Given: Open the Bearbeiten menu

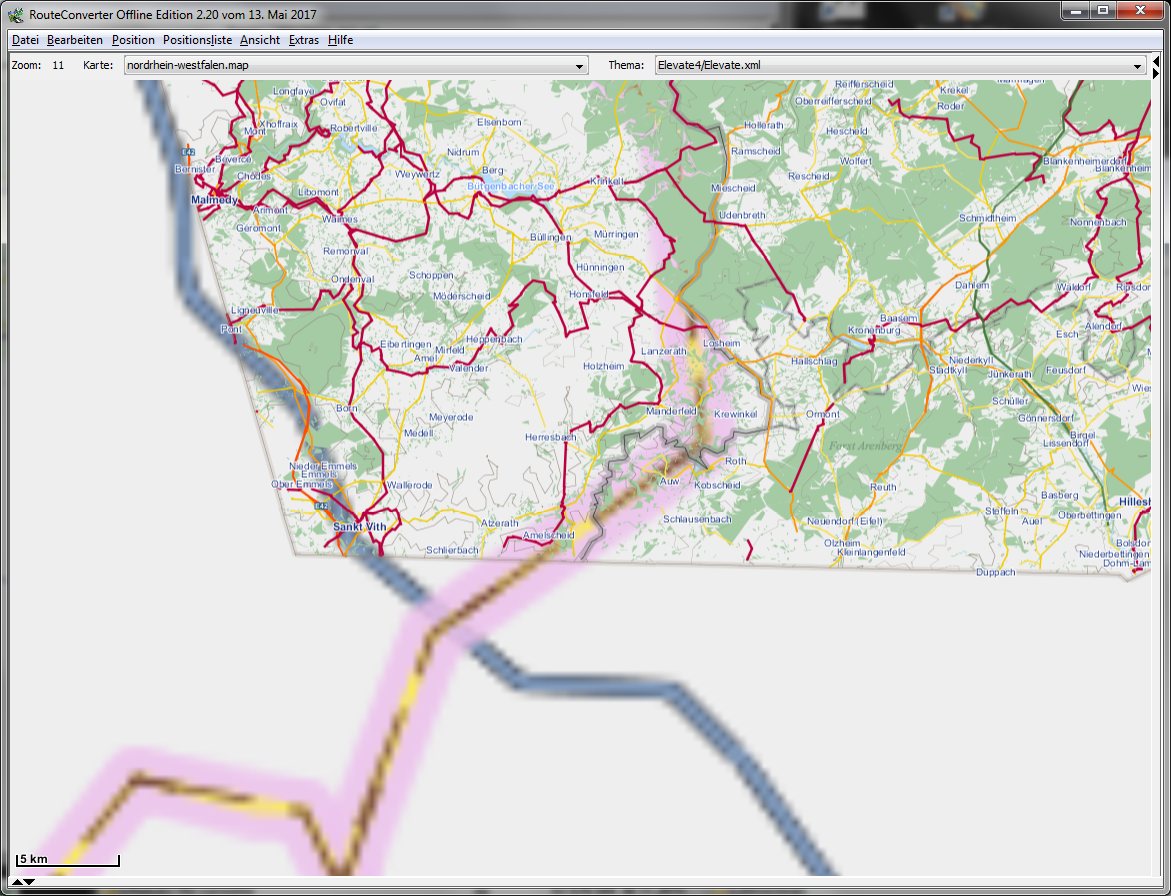Looking at the screenshot, I should click(75, 40).
